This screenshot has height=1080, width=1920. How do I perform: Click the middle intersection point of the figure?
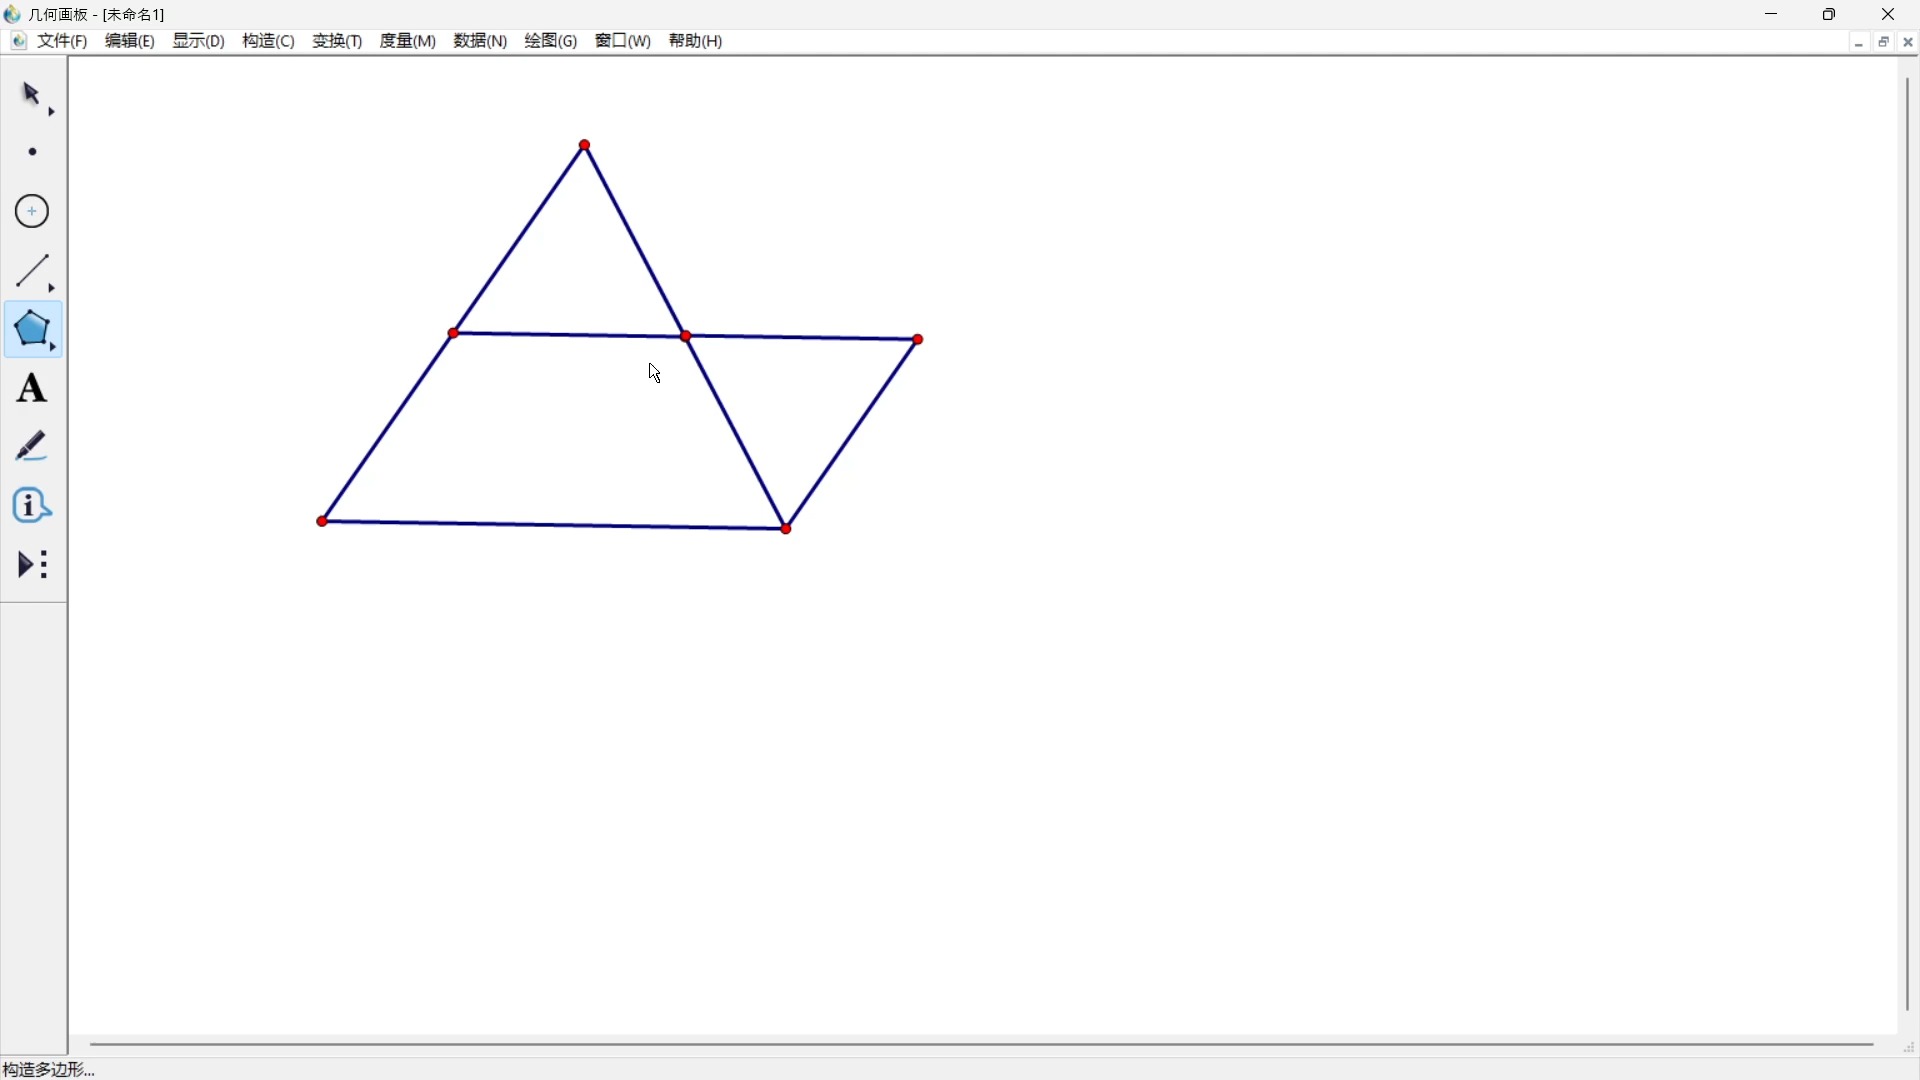(687, 338)
